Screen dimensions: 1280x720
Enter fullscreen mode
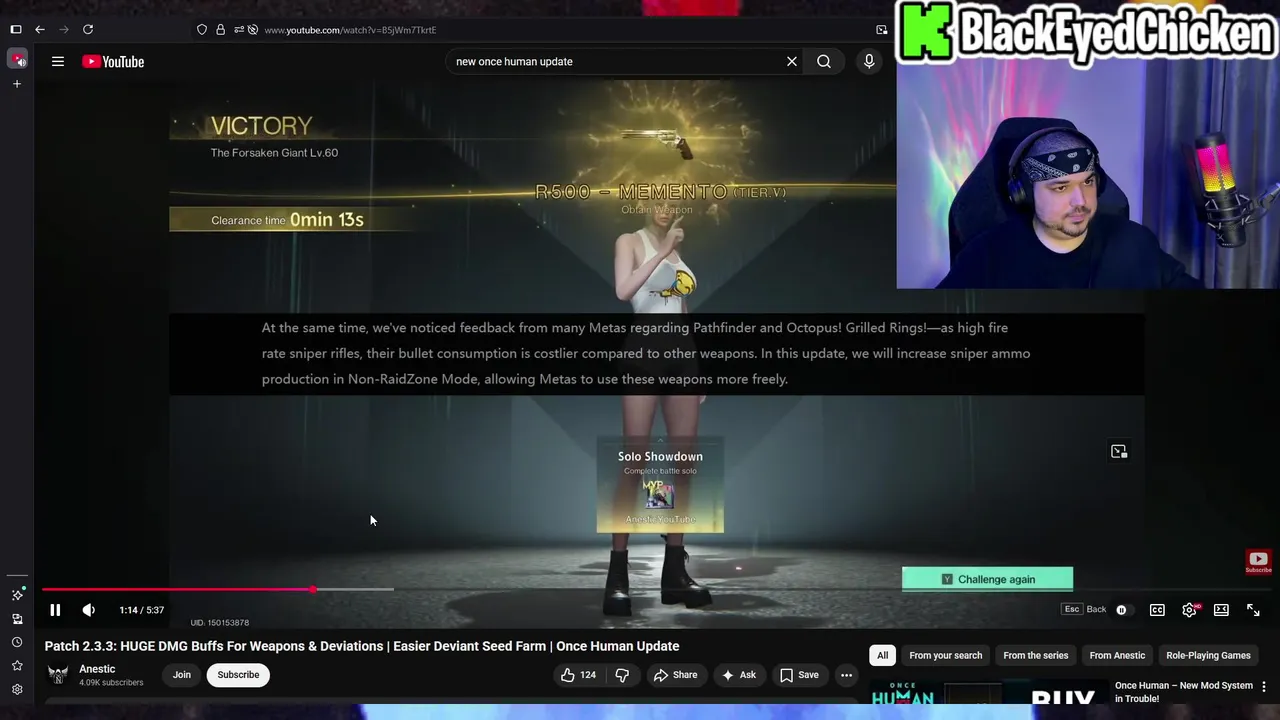[x=1253, y=610]
